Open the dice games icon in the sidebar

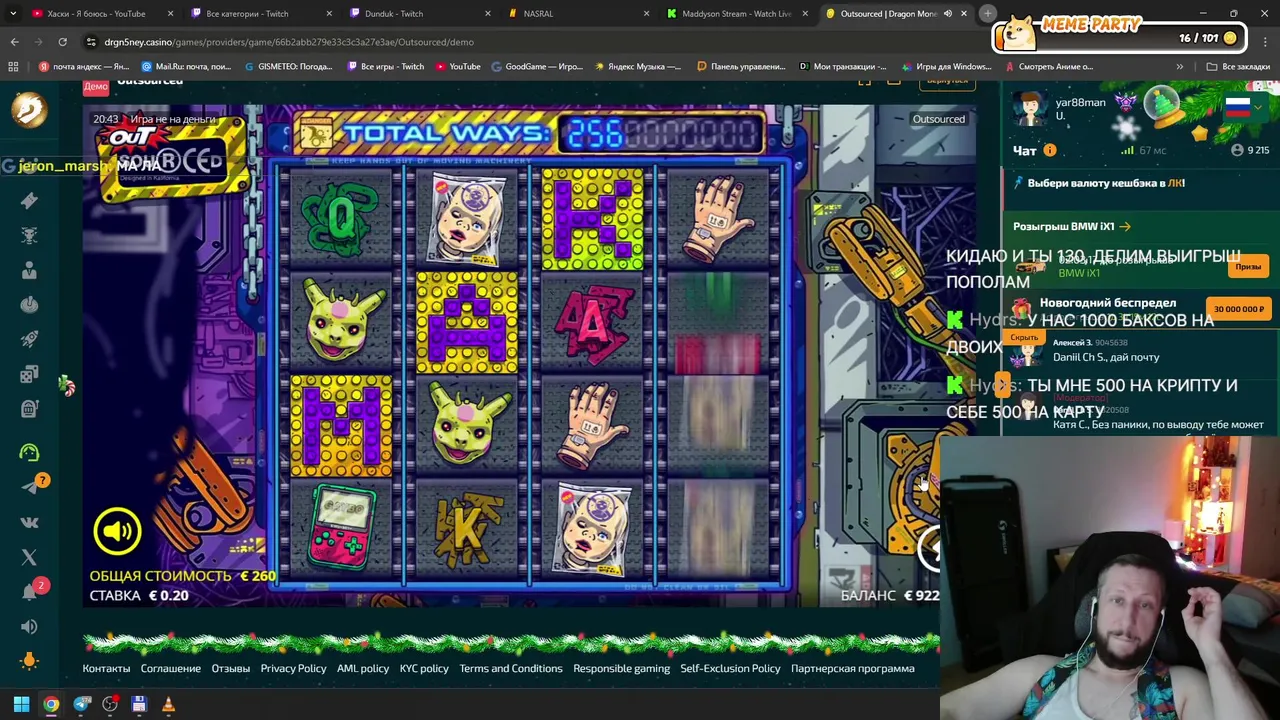coord(29,374)
